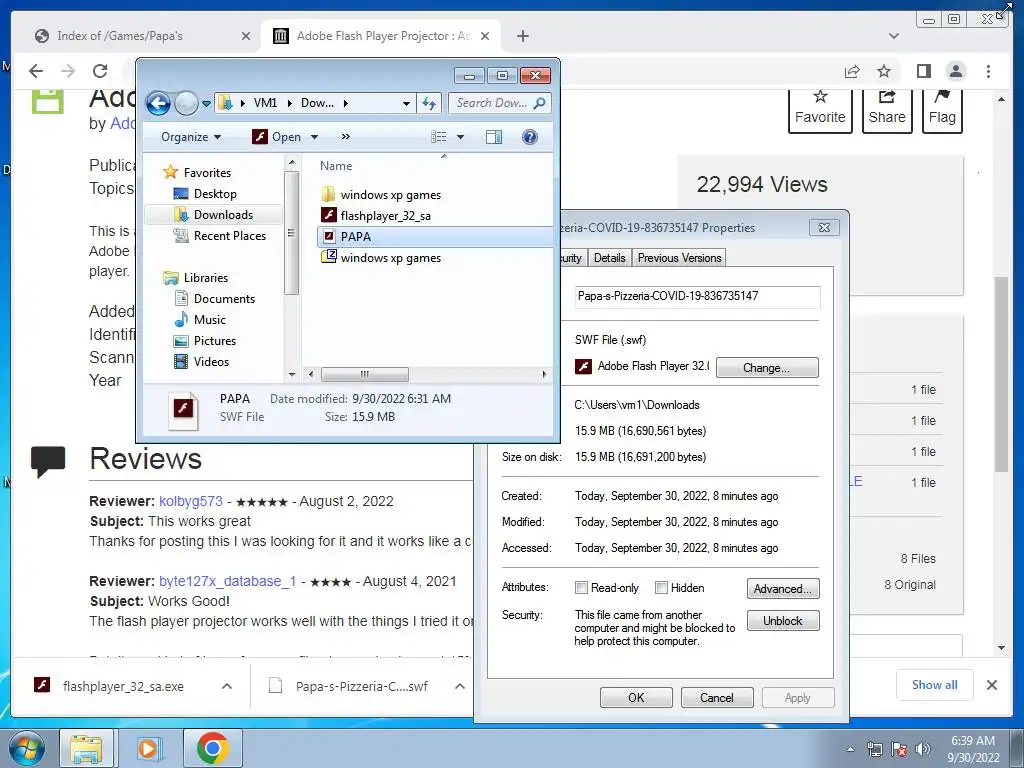This screenshot has height=768, width=1024.
Task: Open recent locations dropdown beside navigation arrows
Action: click(206, 103)
